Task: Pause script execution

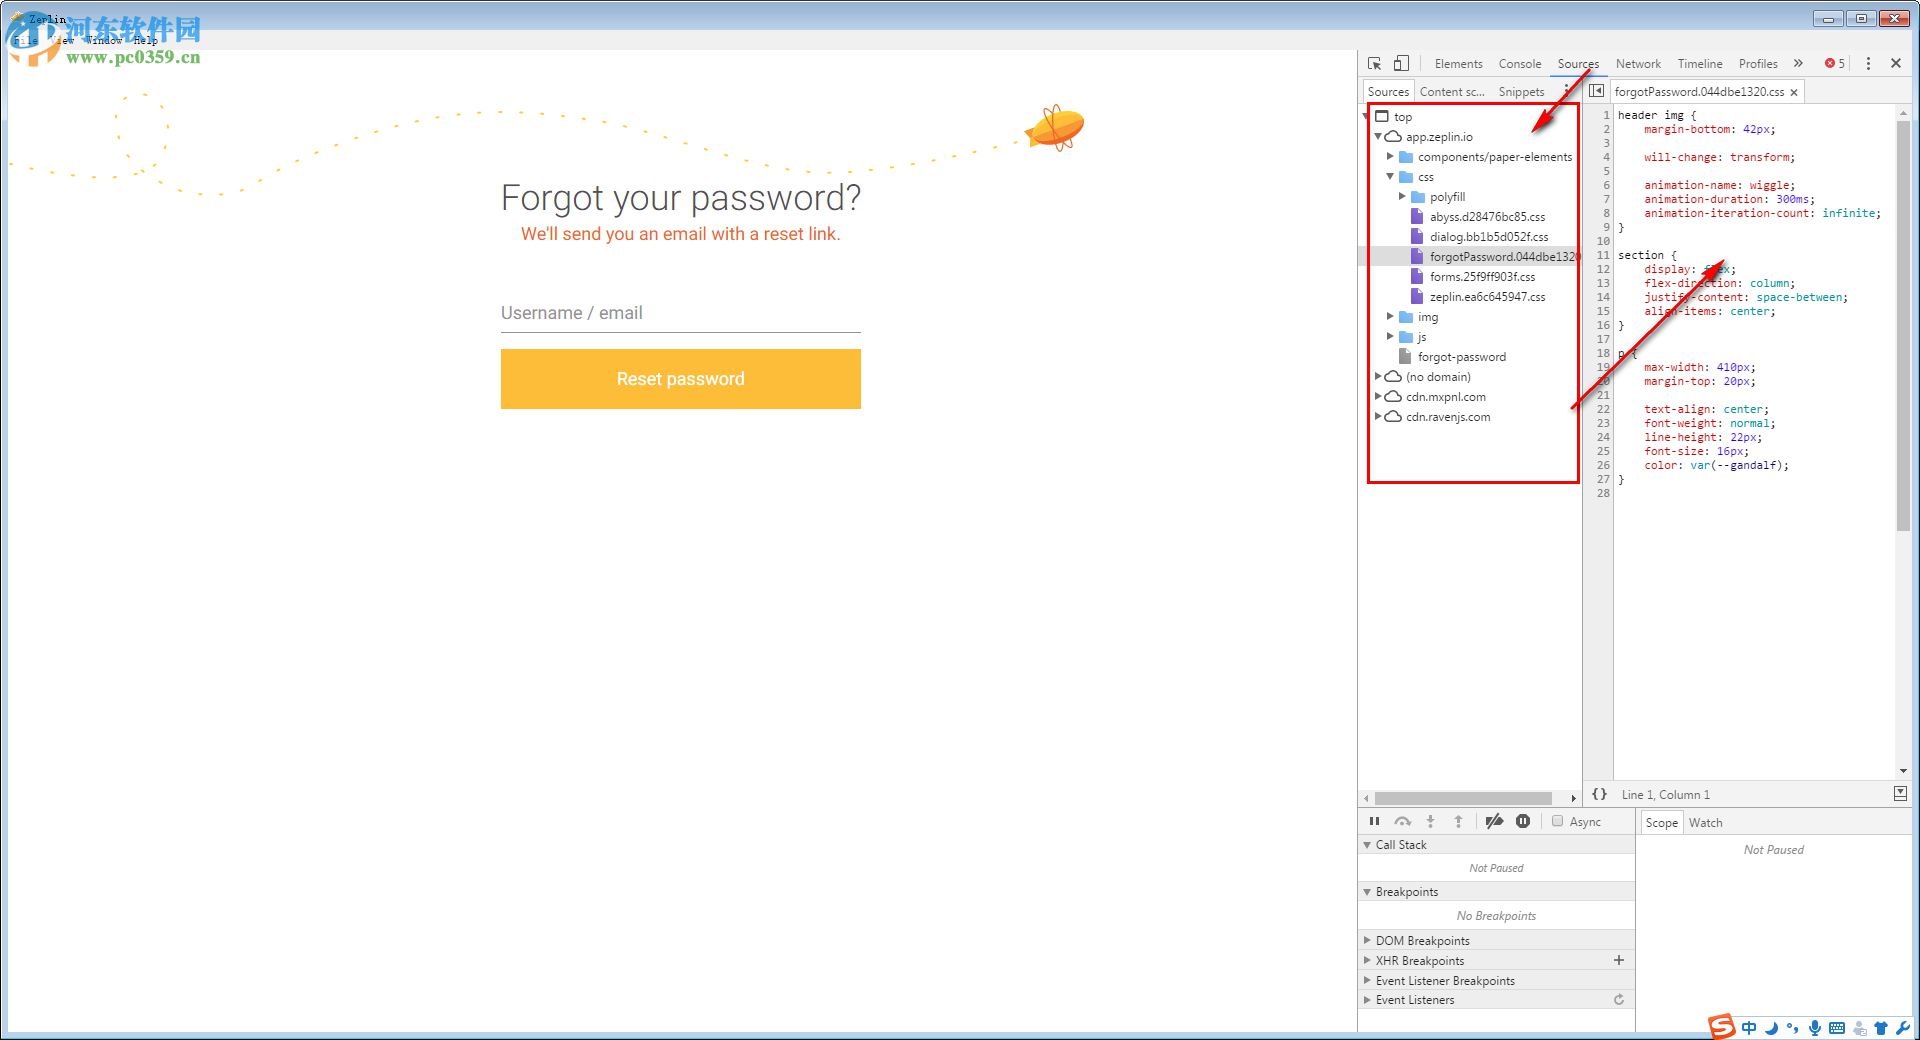Action: [1374, 822]
